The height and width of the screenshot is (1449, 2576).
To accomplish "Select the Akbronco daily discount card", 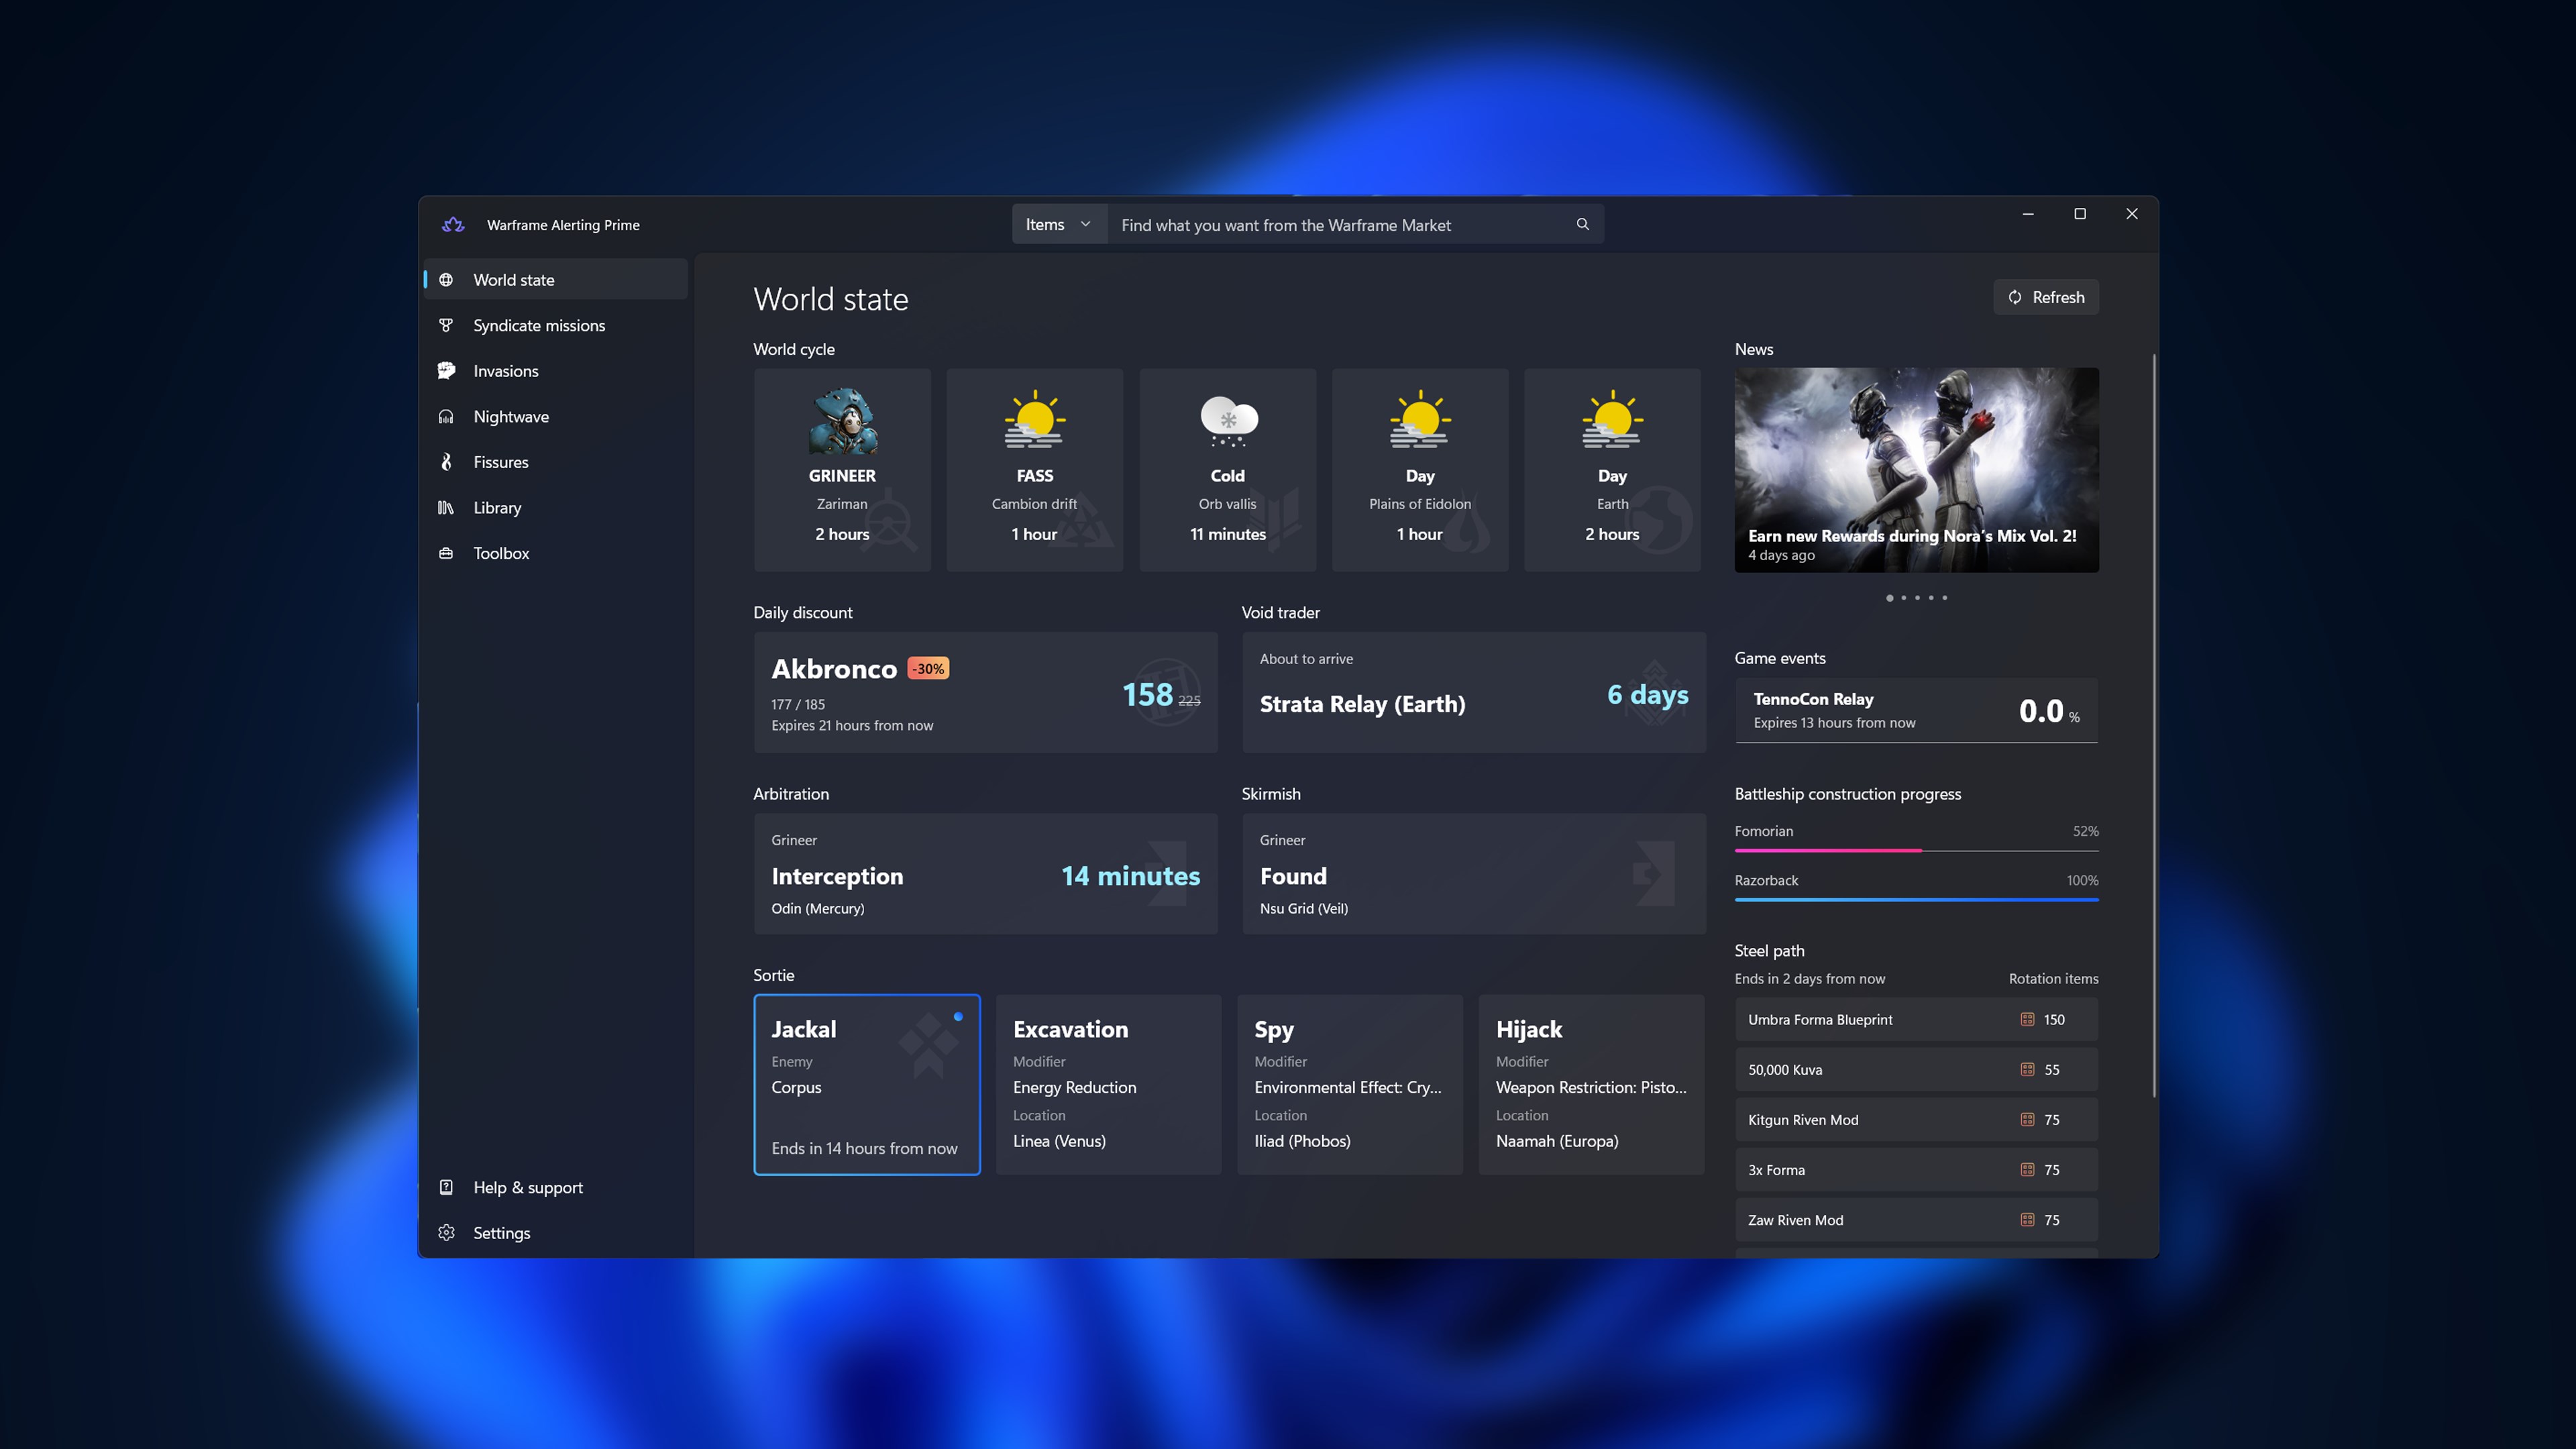I will (985, 692).
